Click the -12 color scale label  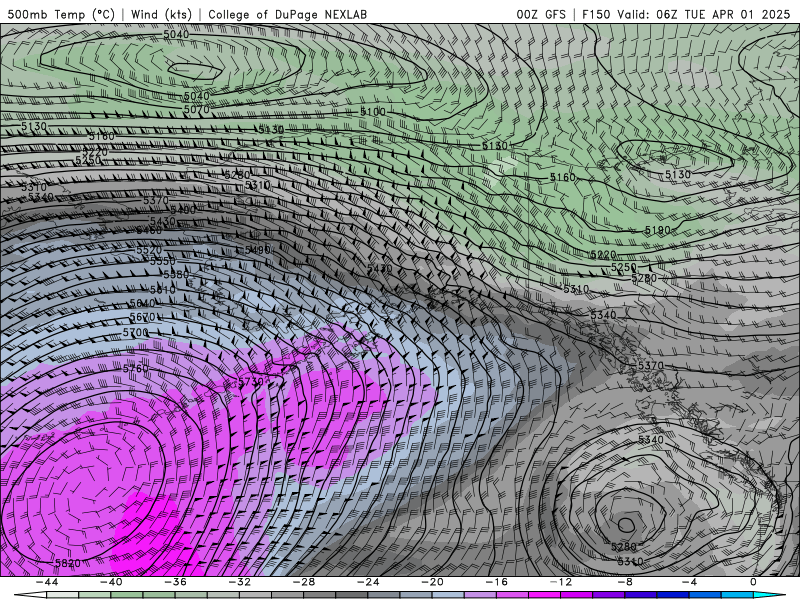click(x=561, y=582)
